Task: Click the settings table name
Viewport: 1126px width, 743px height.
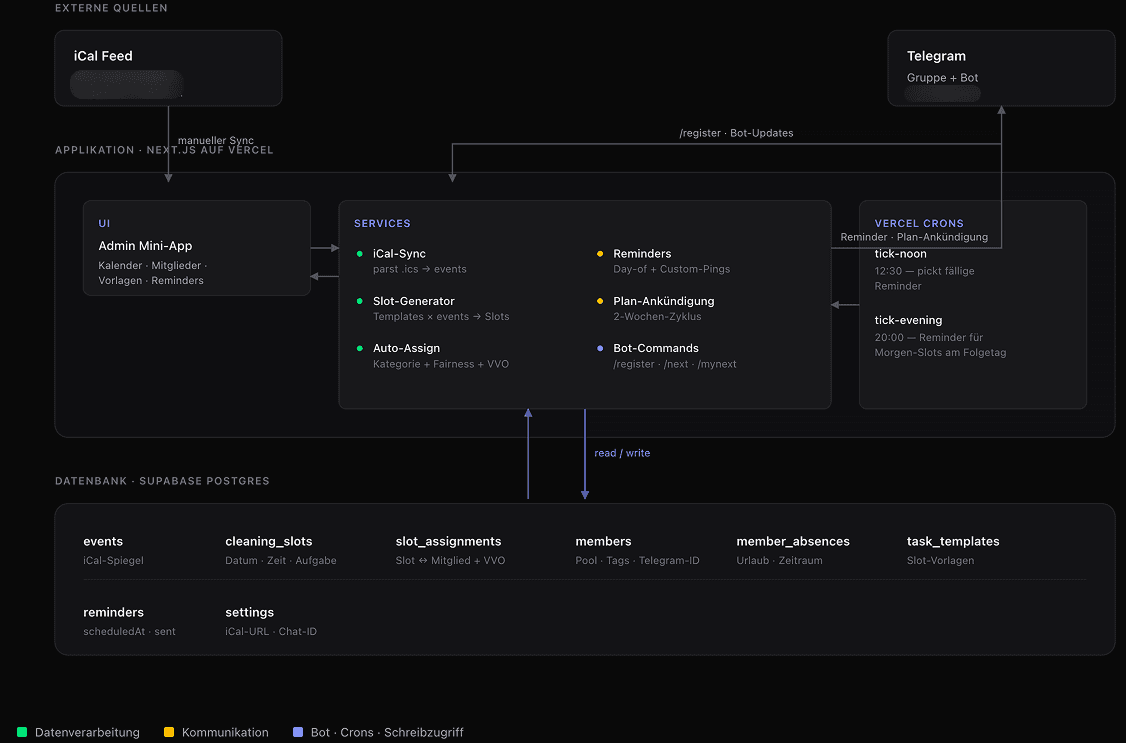Action: (x=249, y=612)
